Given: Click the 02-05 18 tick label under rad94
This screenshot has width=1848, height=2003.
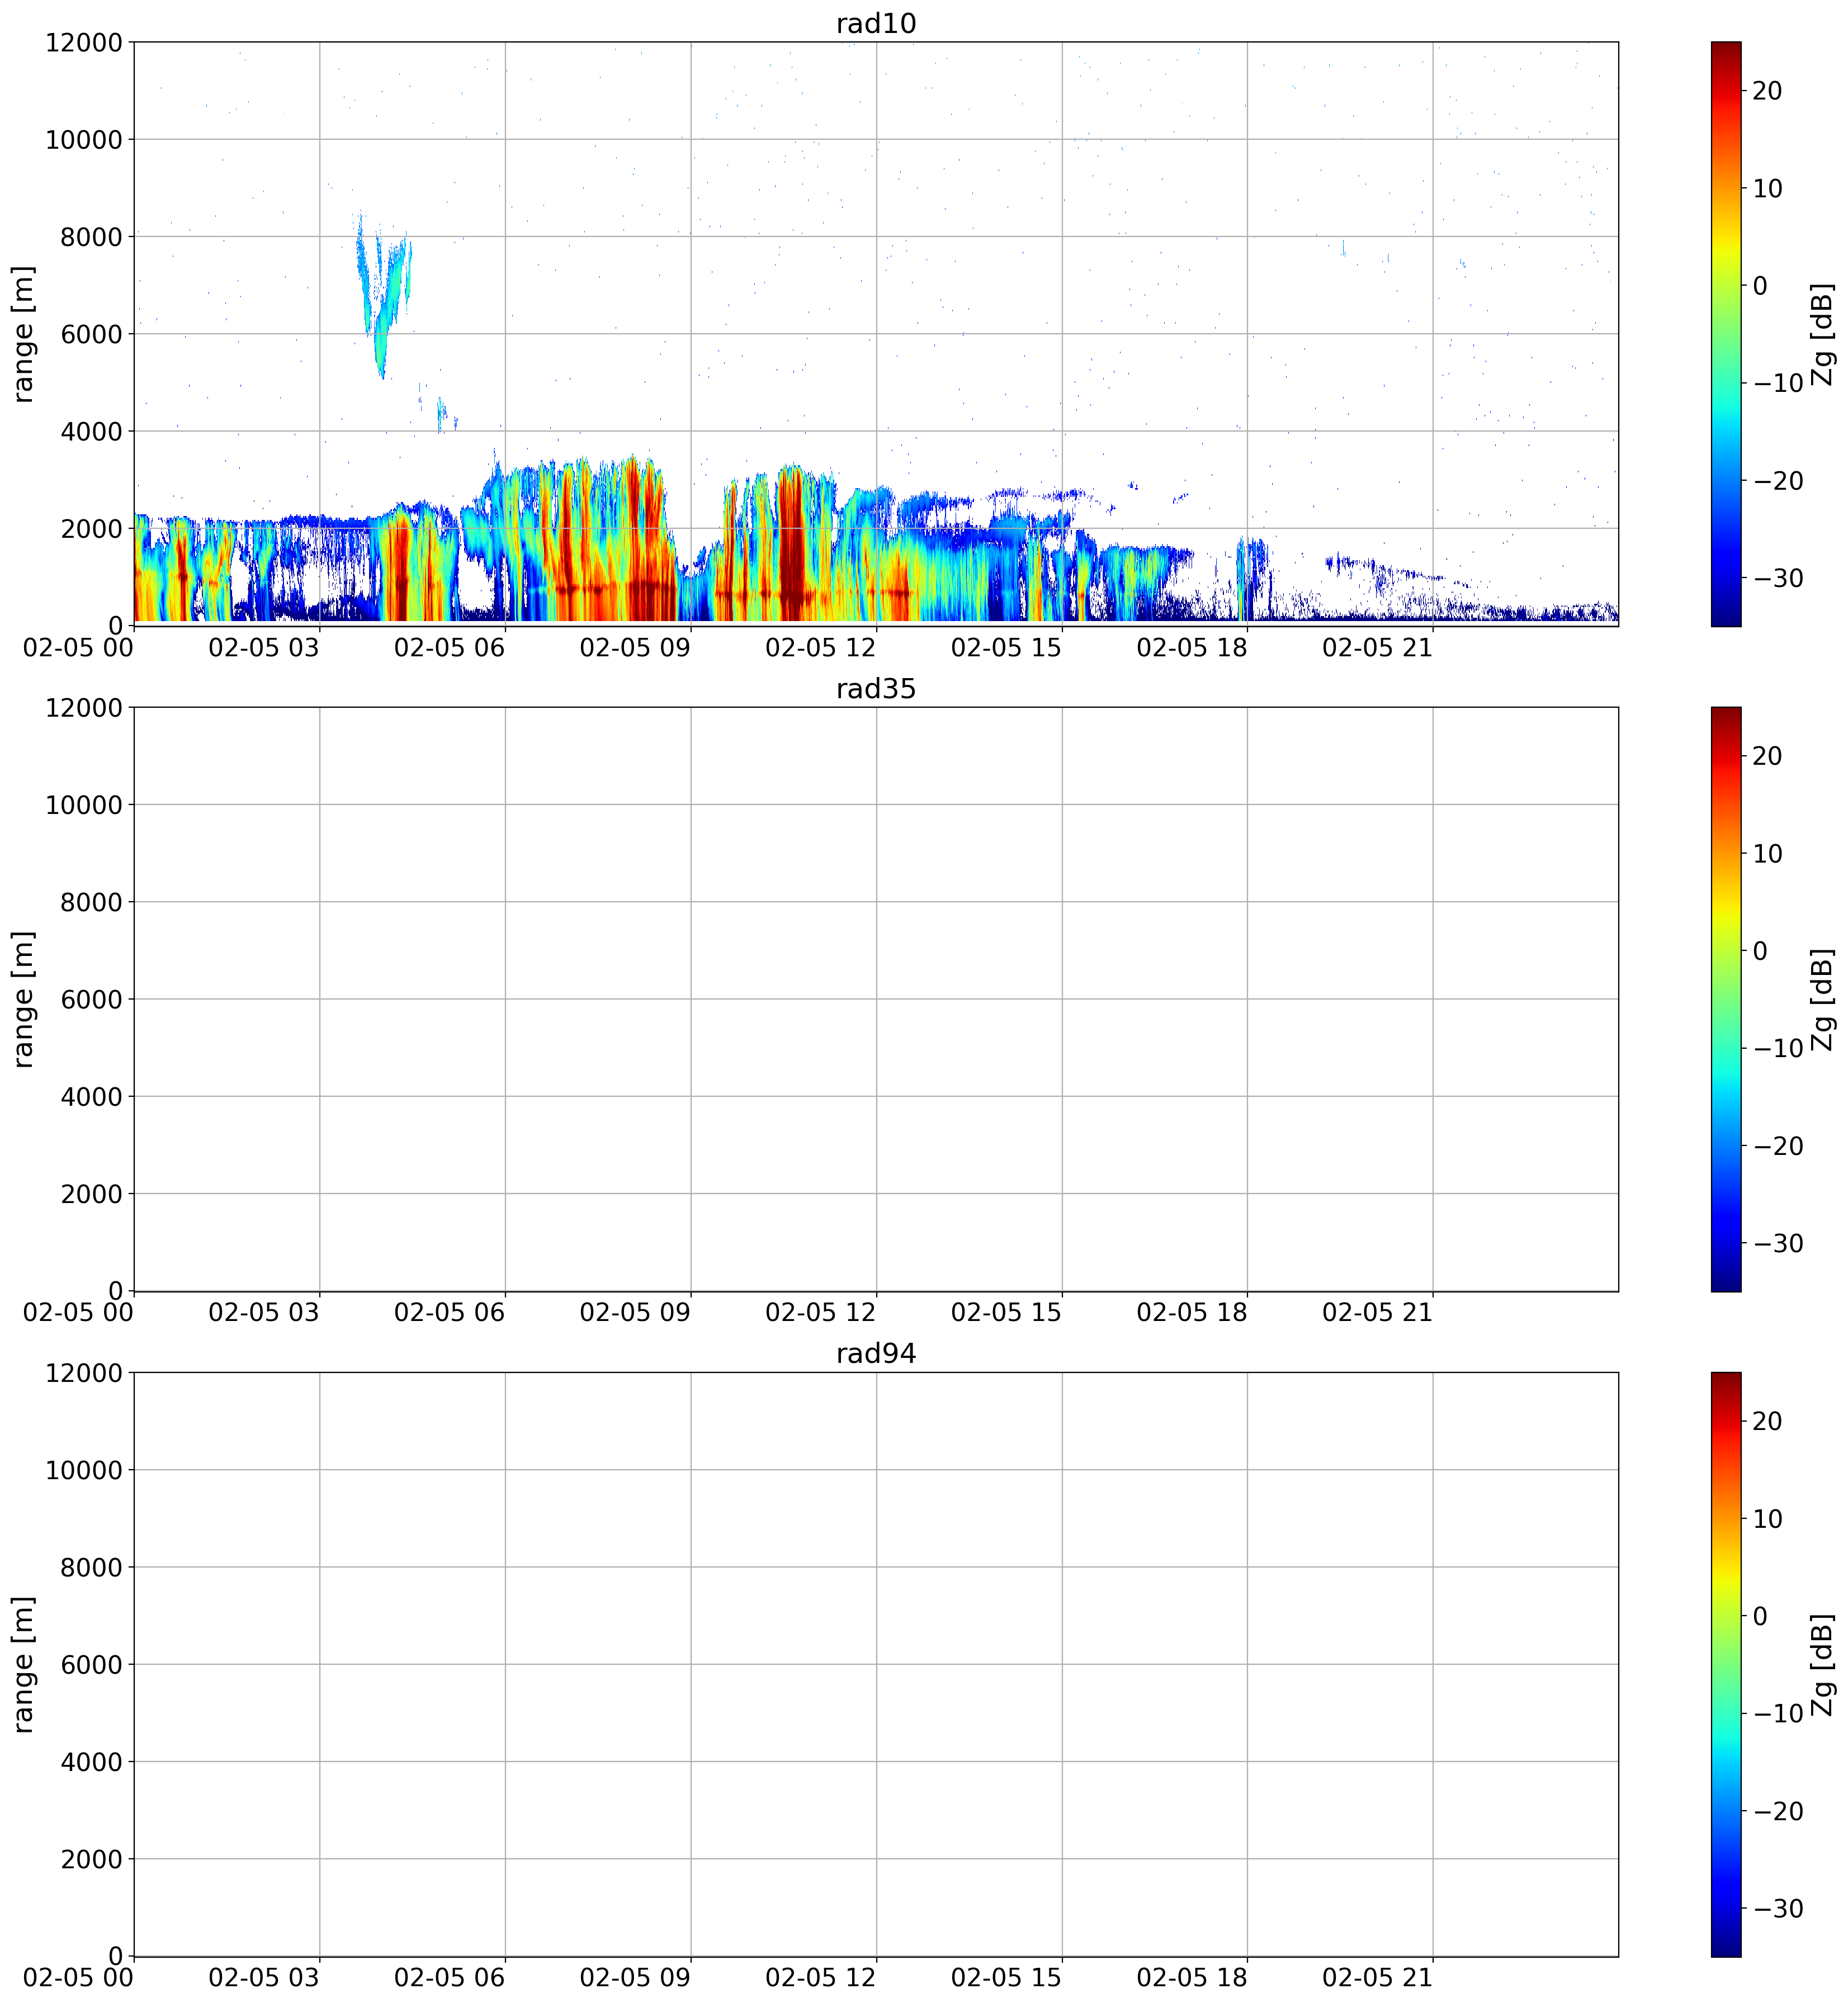Looking at the screenshot, I should coord(1192,1977).
